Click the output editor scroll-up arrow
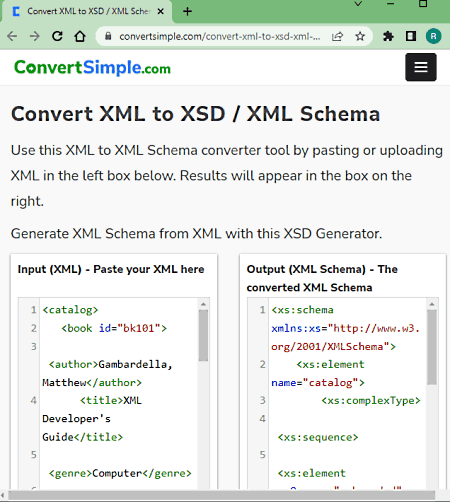 432,304
